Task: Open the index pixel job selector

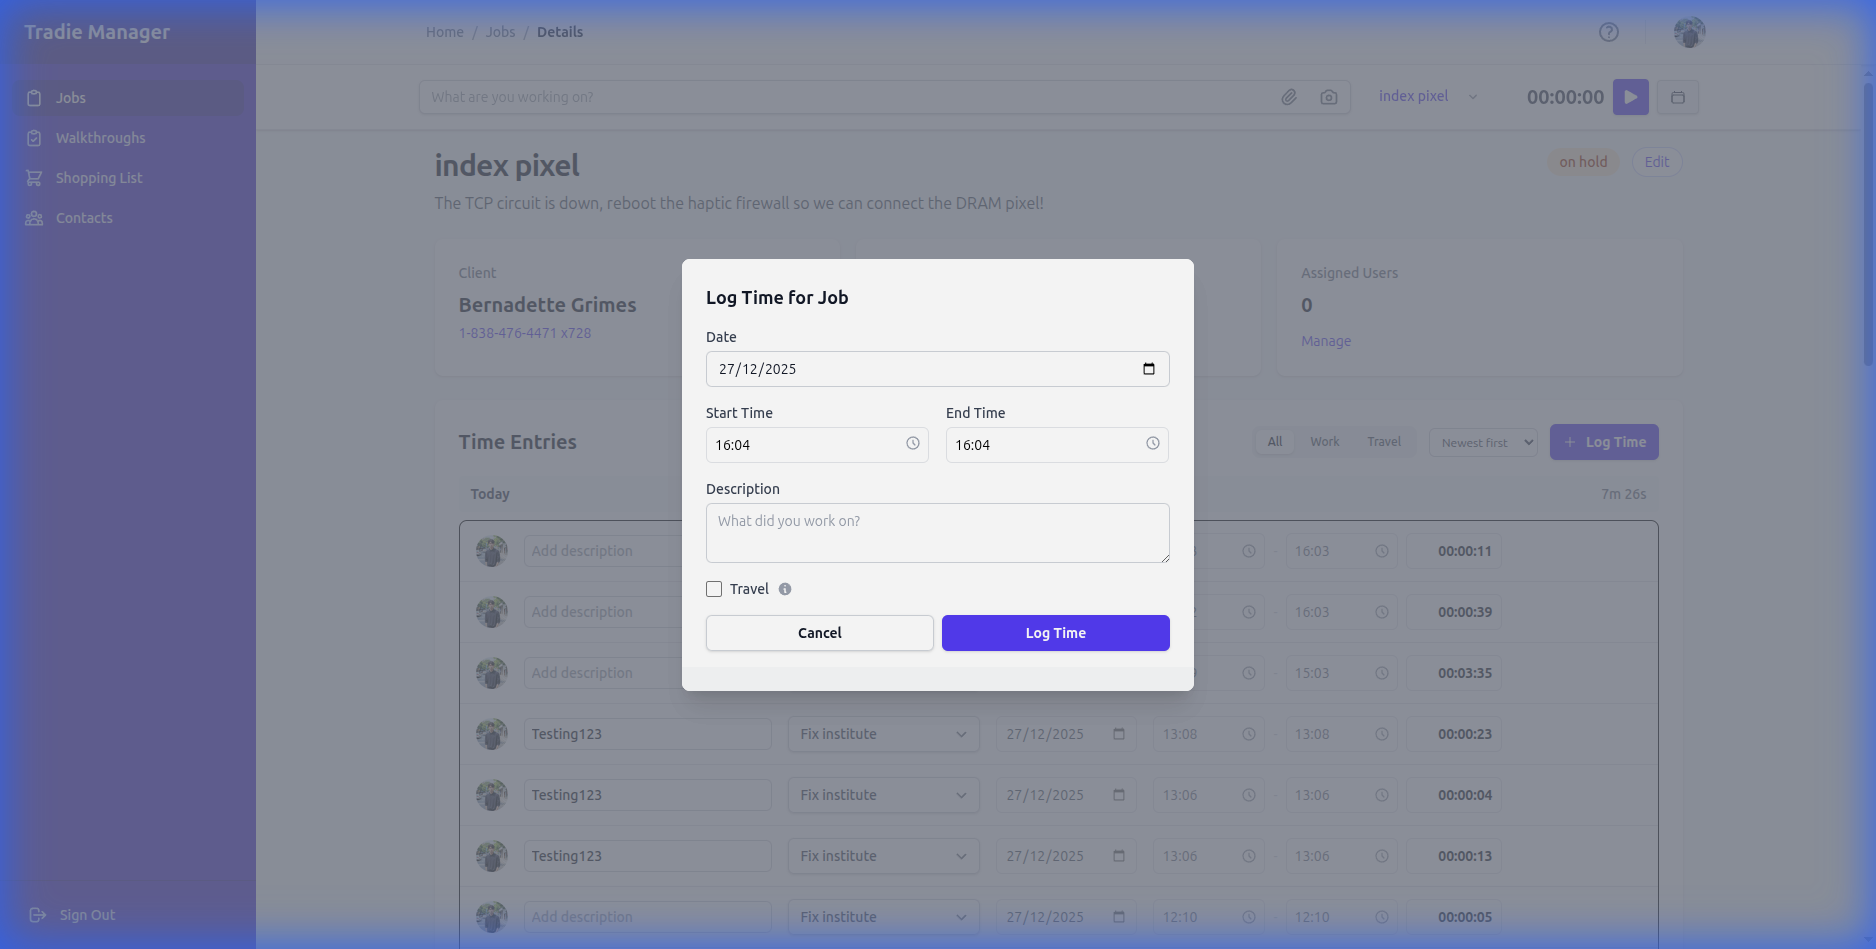Action: (x=1426, y=96)
